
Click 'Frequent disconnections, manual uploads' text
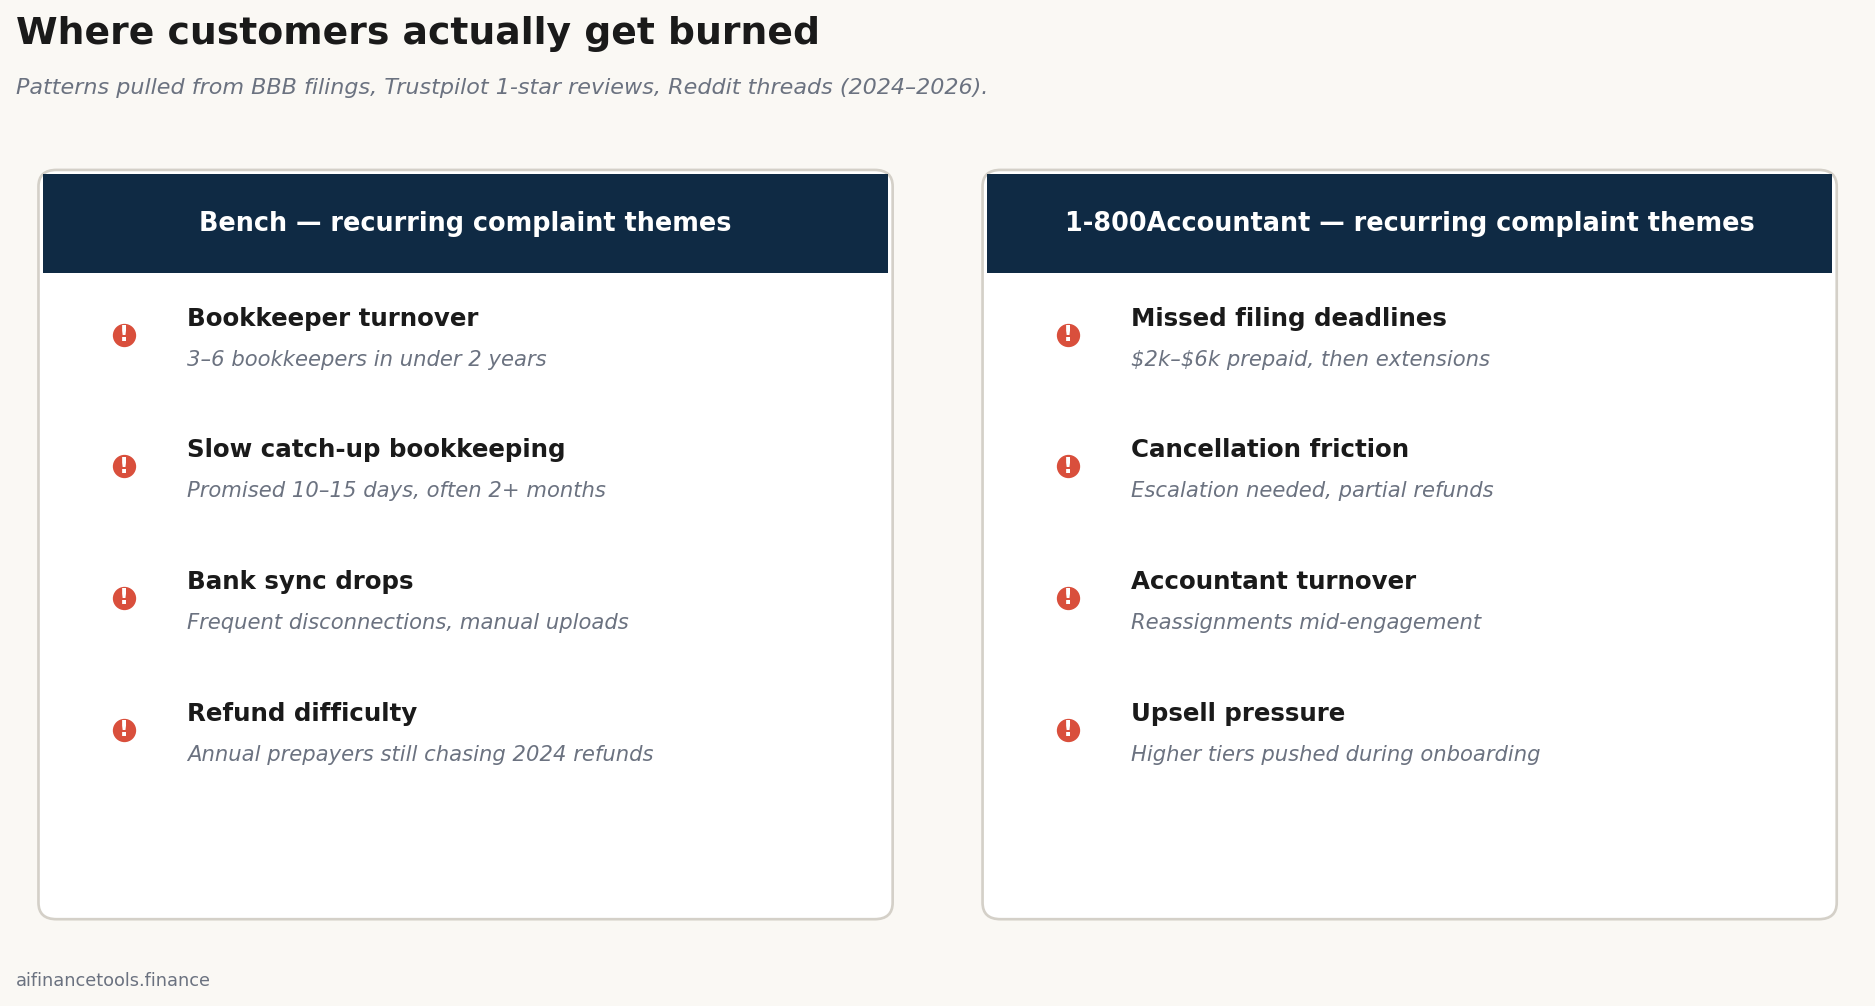(408, 623)
